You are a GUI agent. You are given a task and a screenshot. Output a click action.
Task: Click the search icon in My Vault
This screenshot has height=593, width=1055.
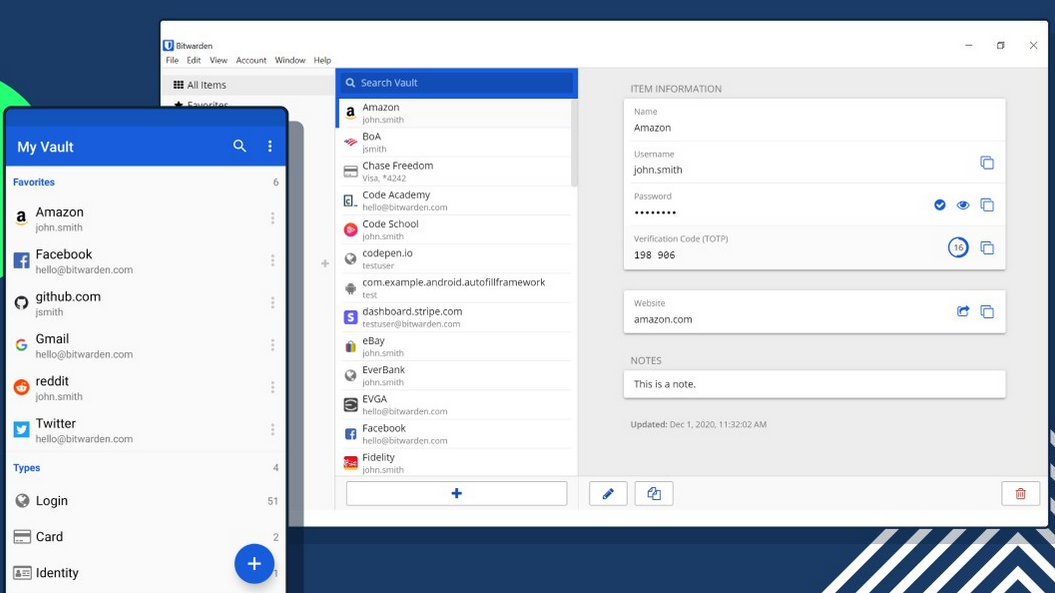tap(240, 146)
